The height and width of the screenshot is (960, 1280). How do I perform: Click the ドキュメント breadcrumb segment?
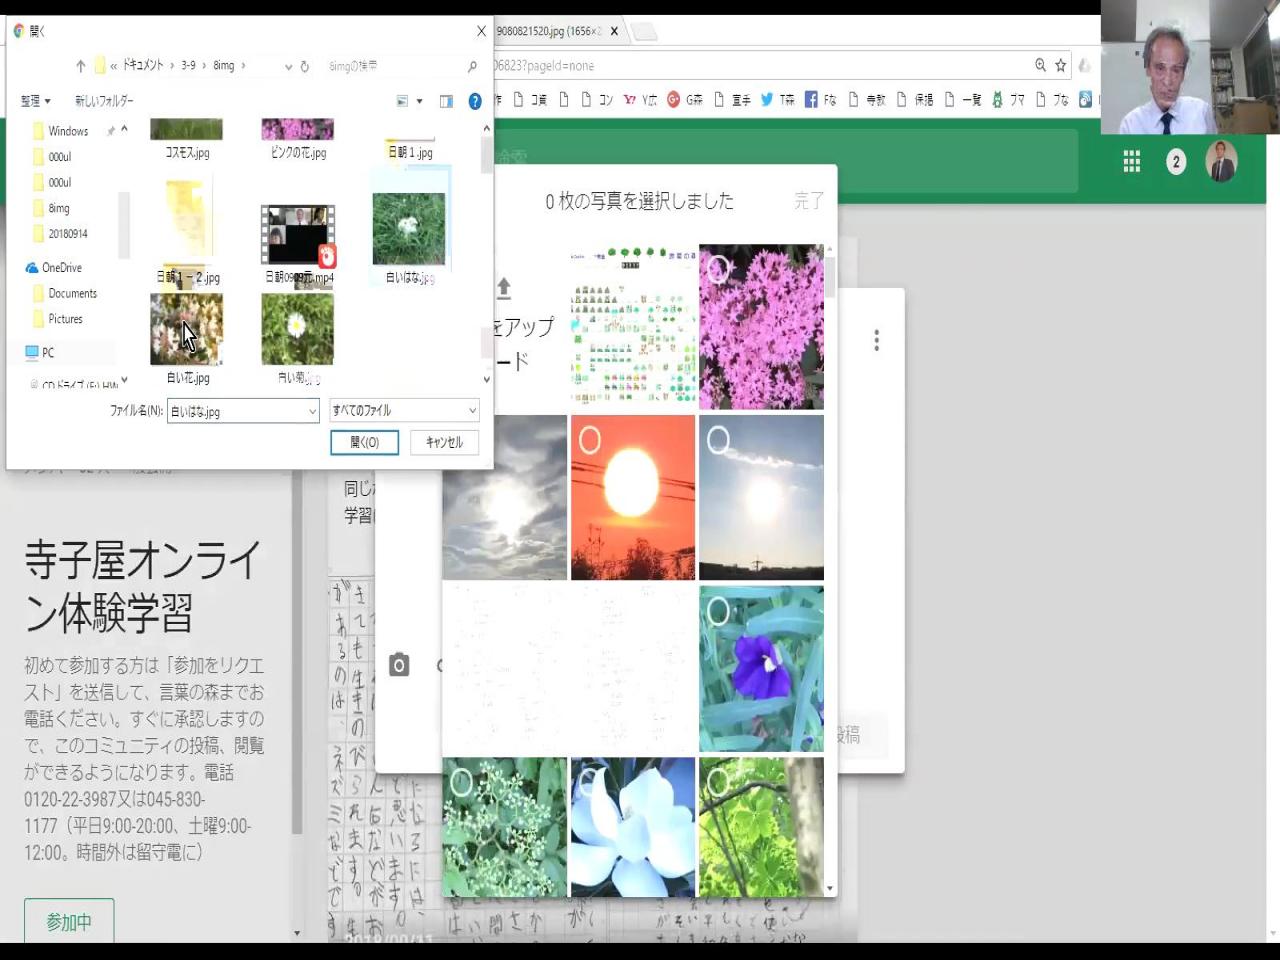tap(142, 66)
